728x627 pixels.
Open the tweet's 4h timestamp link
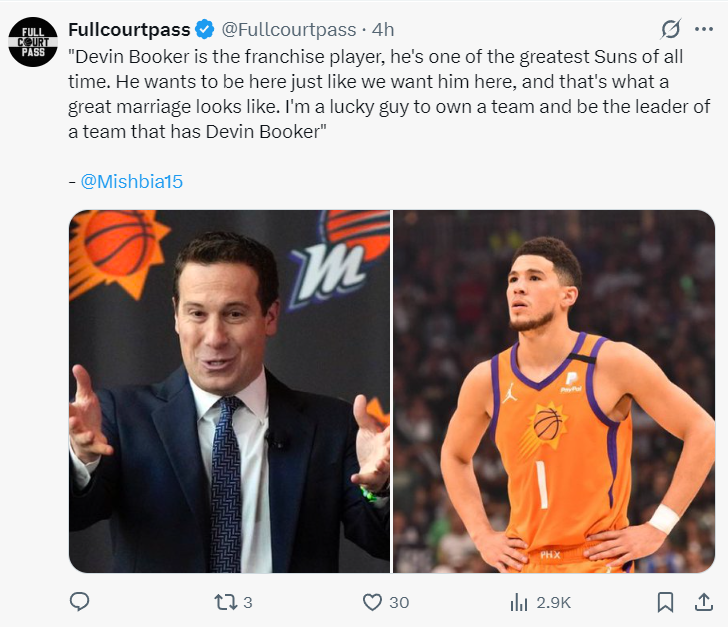[386, 29]
